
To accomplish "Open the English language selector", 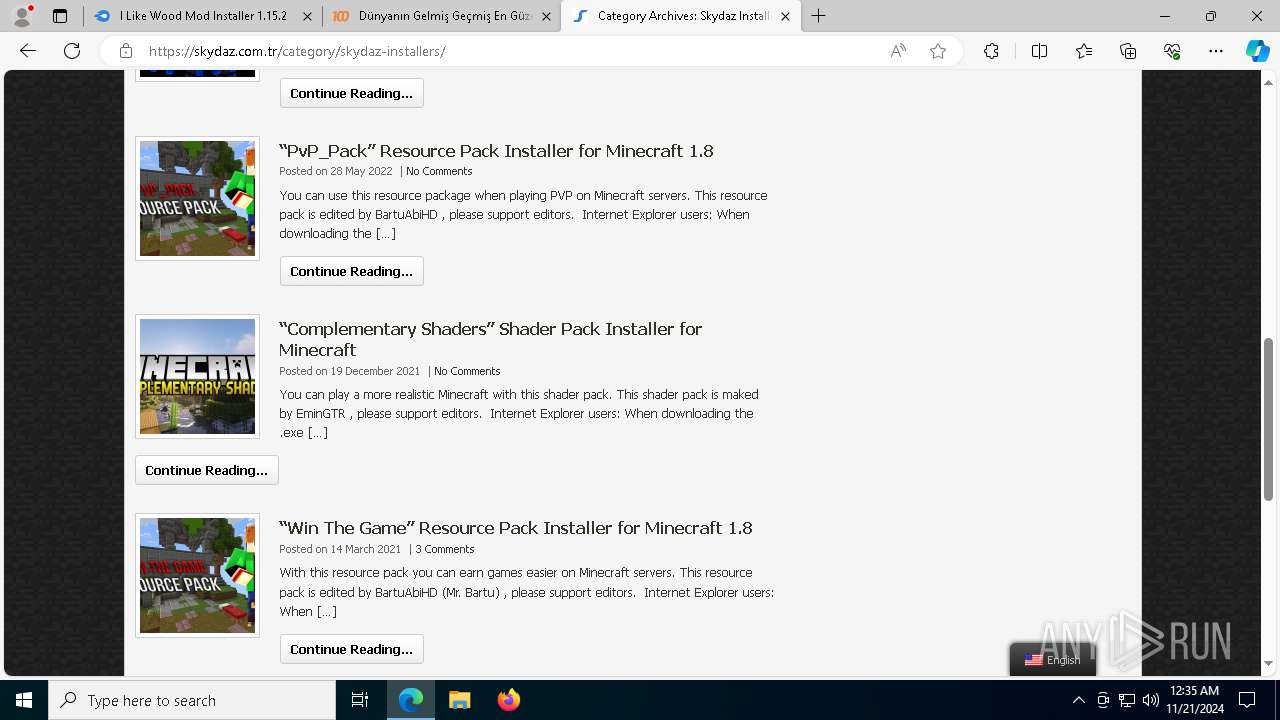I will click(1053, 660).
